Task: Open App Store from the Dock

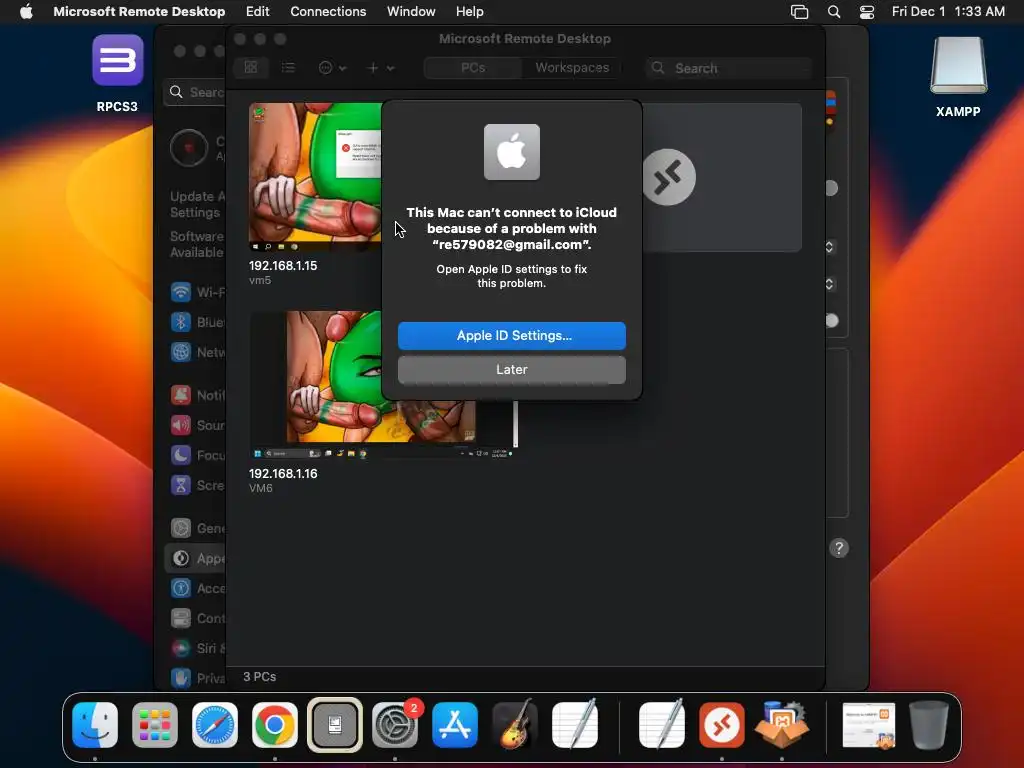Action: 455,725
